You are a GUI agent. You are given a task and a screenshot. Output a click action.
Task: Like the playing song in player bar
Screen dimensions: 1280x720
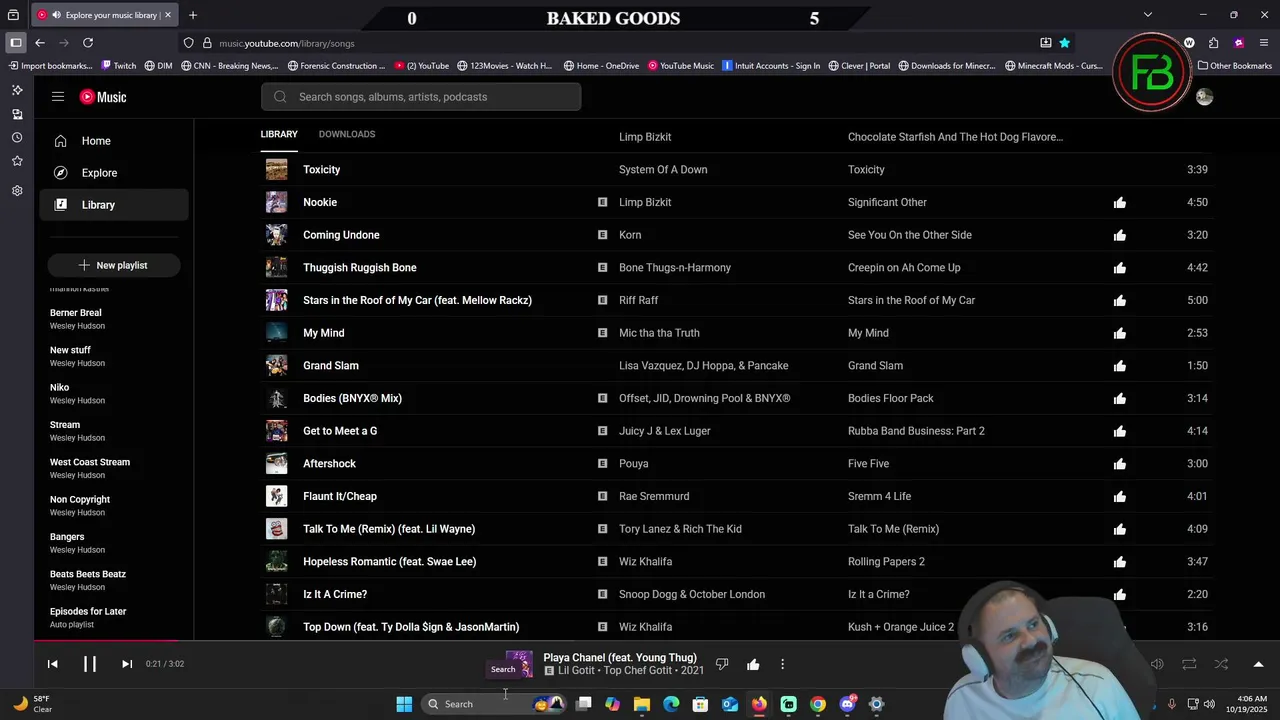coord(753,664)
